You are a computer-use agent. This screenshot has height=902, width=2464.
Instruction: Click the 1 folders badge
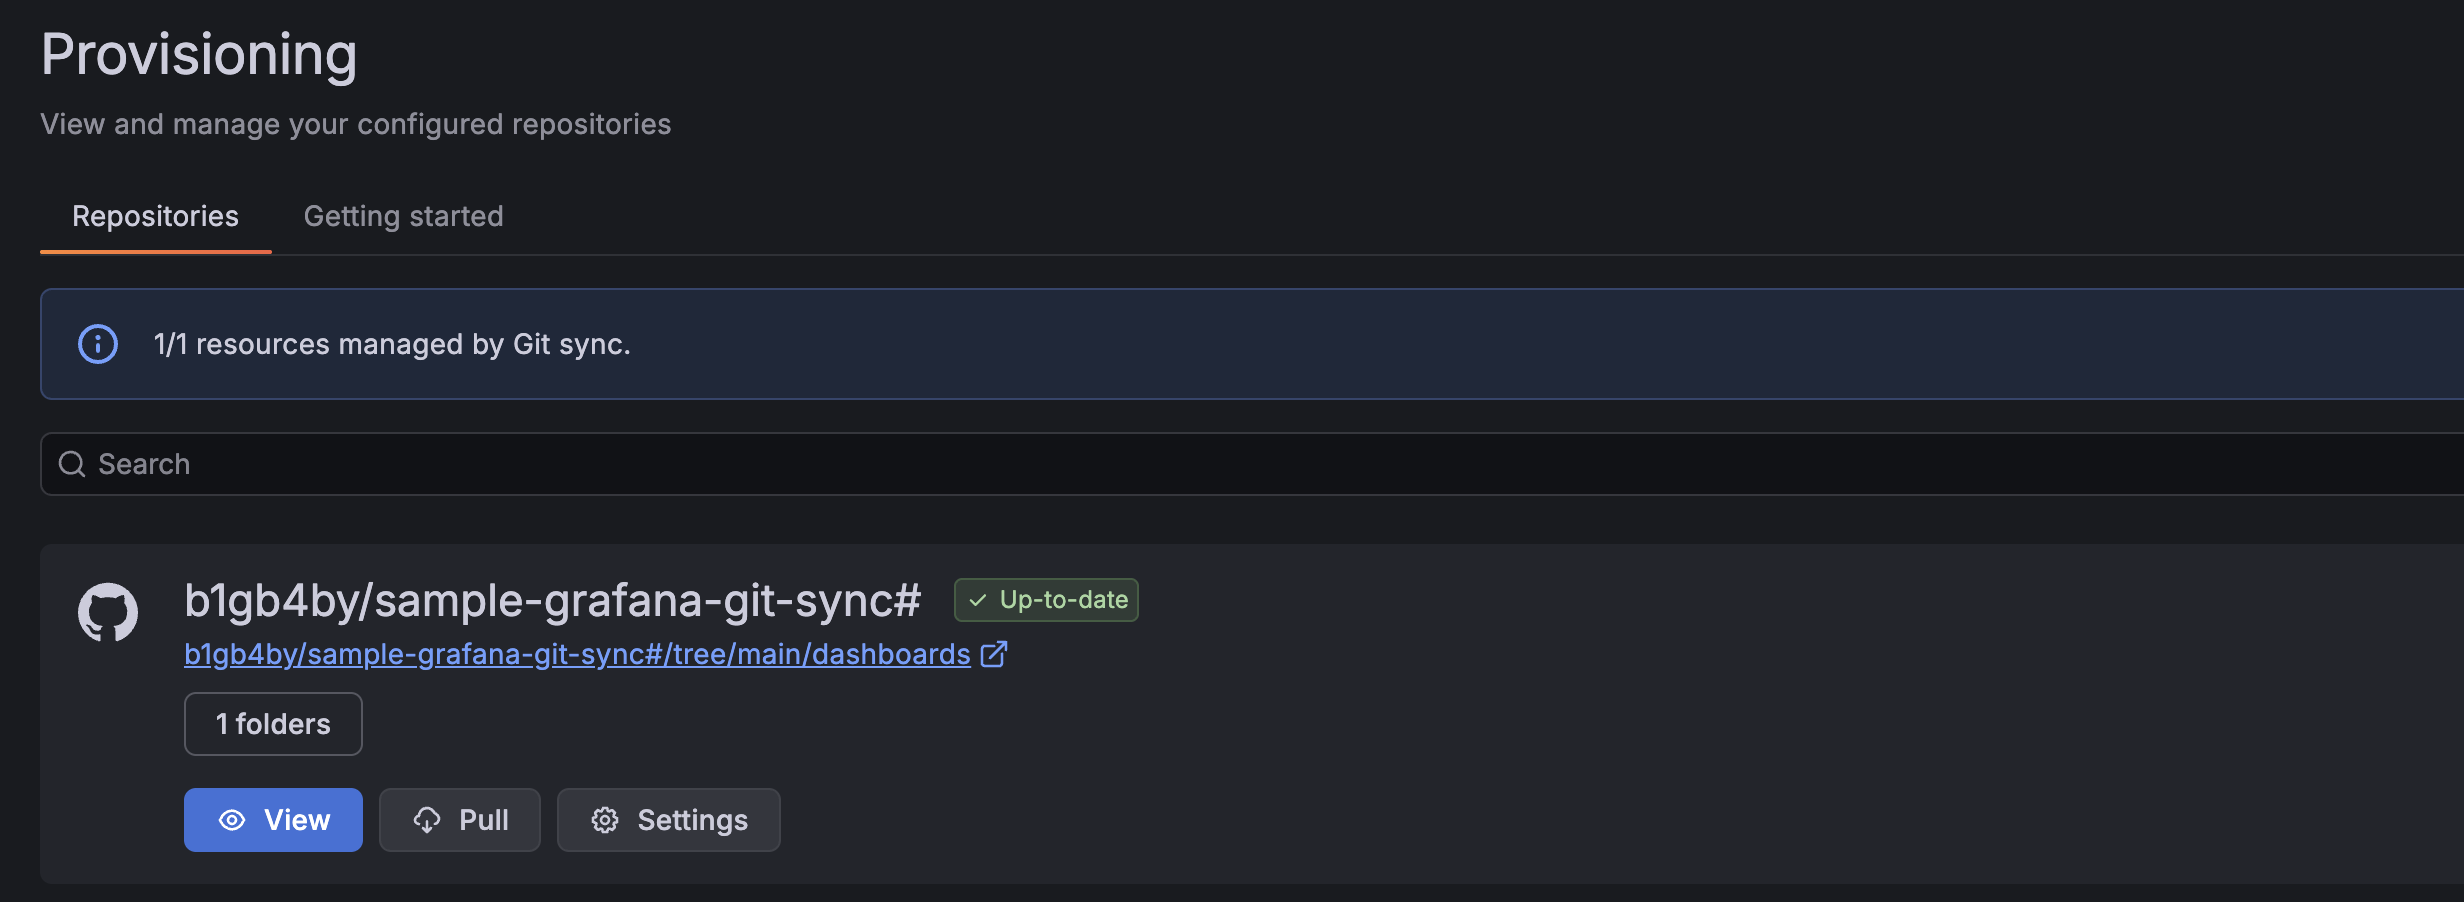tap(272, 723)
